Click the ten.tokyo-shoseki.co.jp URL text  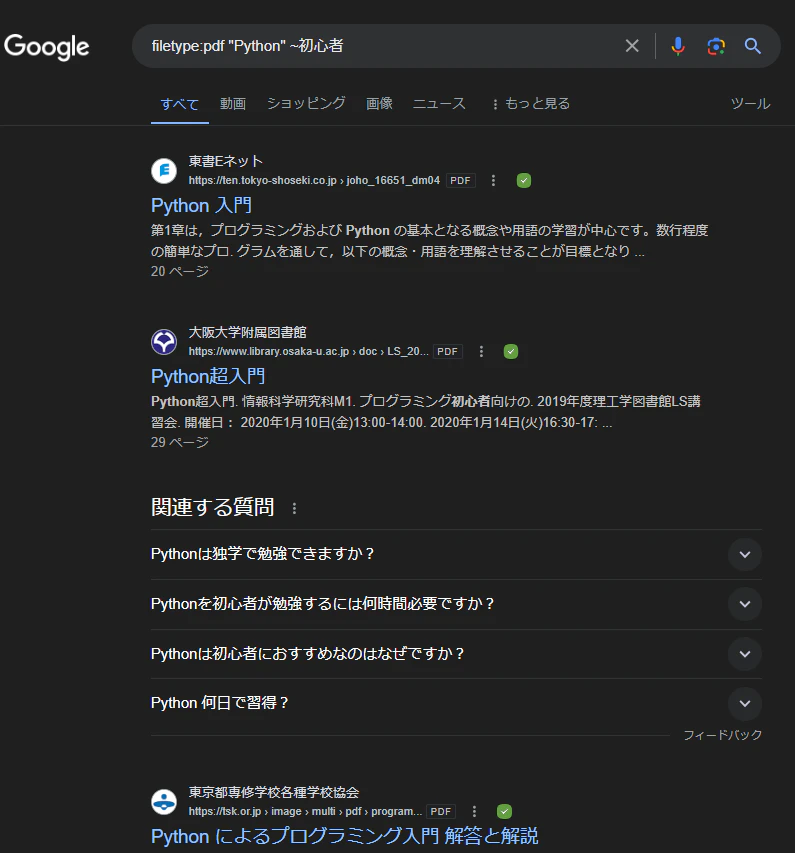click(314, 181)
